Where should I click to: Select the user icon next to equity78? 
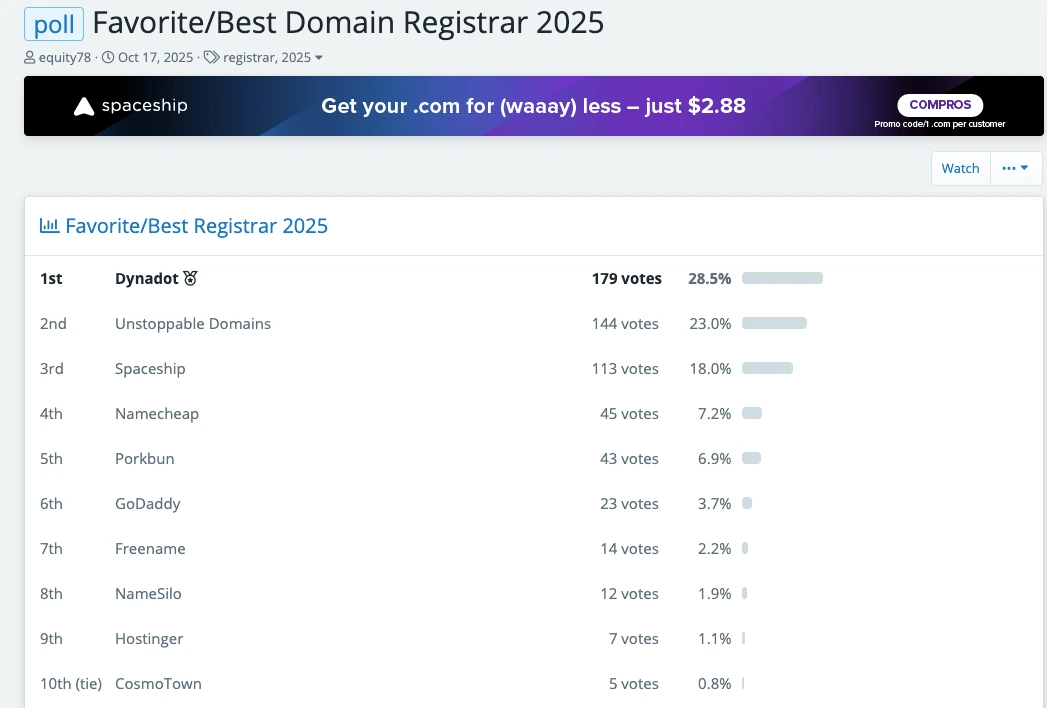[29, 57]
